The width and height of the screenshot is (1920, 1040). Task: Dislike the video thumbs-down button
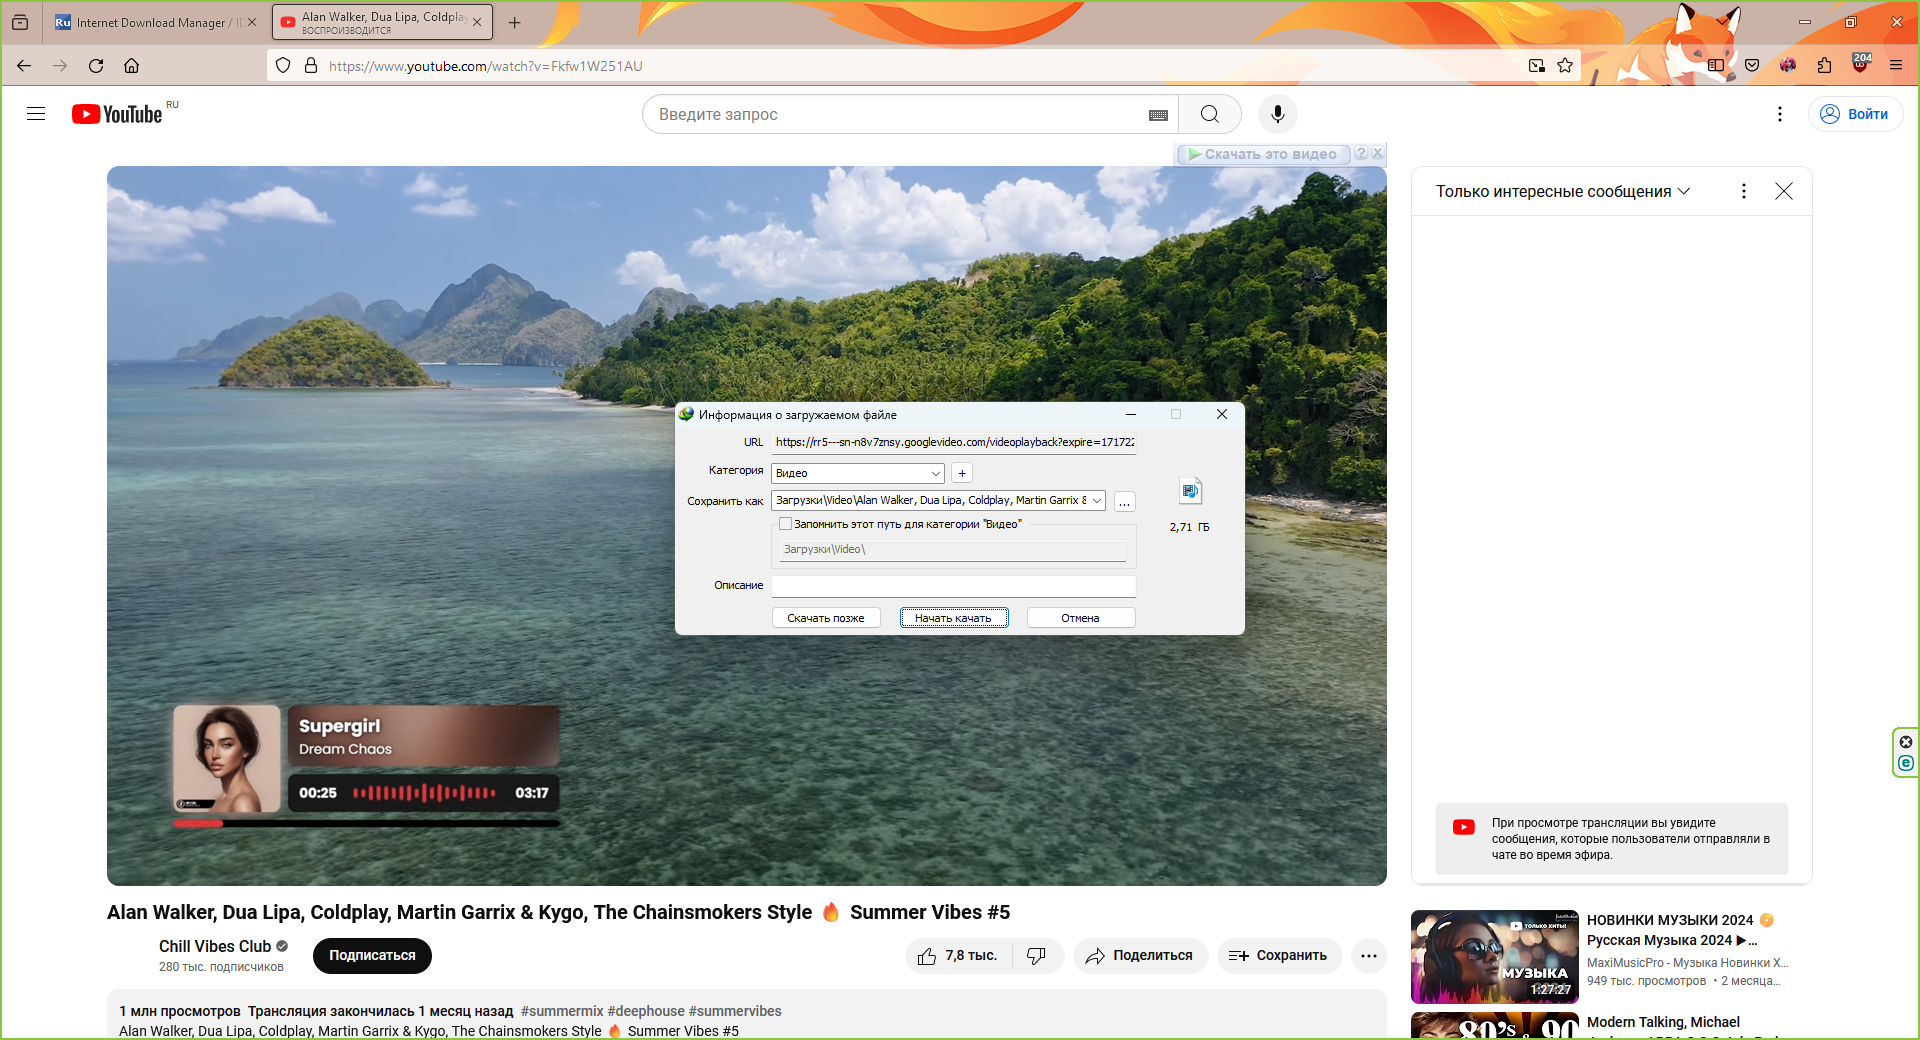click(1037, 956)
